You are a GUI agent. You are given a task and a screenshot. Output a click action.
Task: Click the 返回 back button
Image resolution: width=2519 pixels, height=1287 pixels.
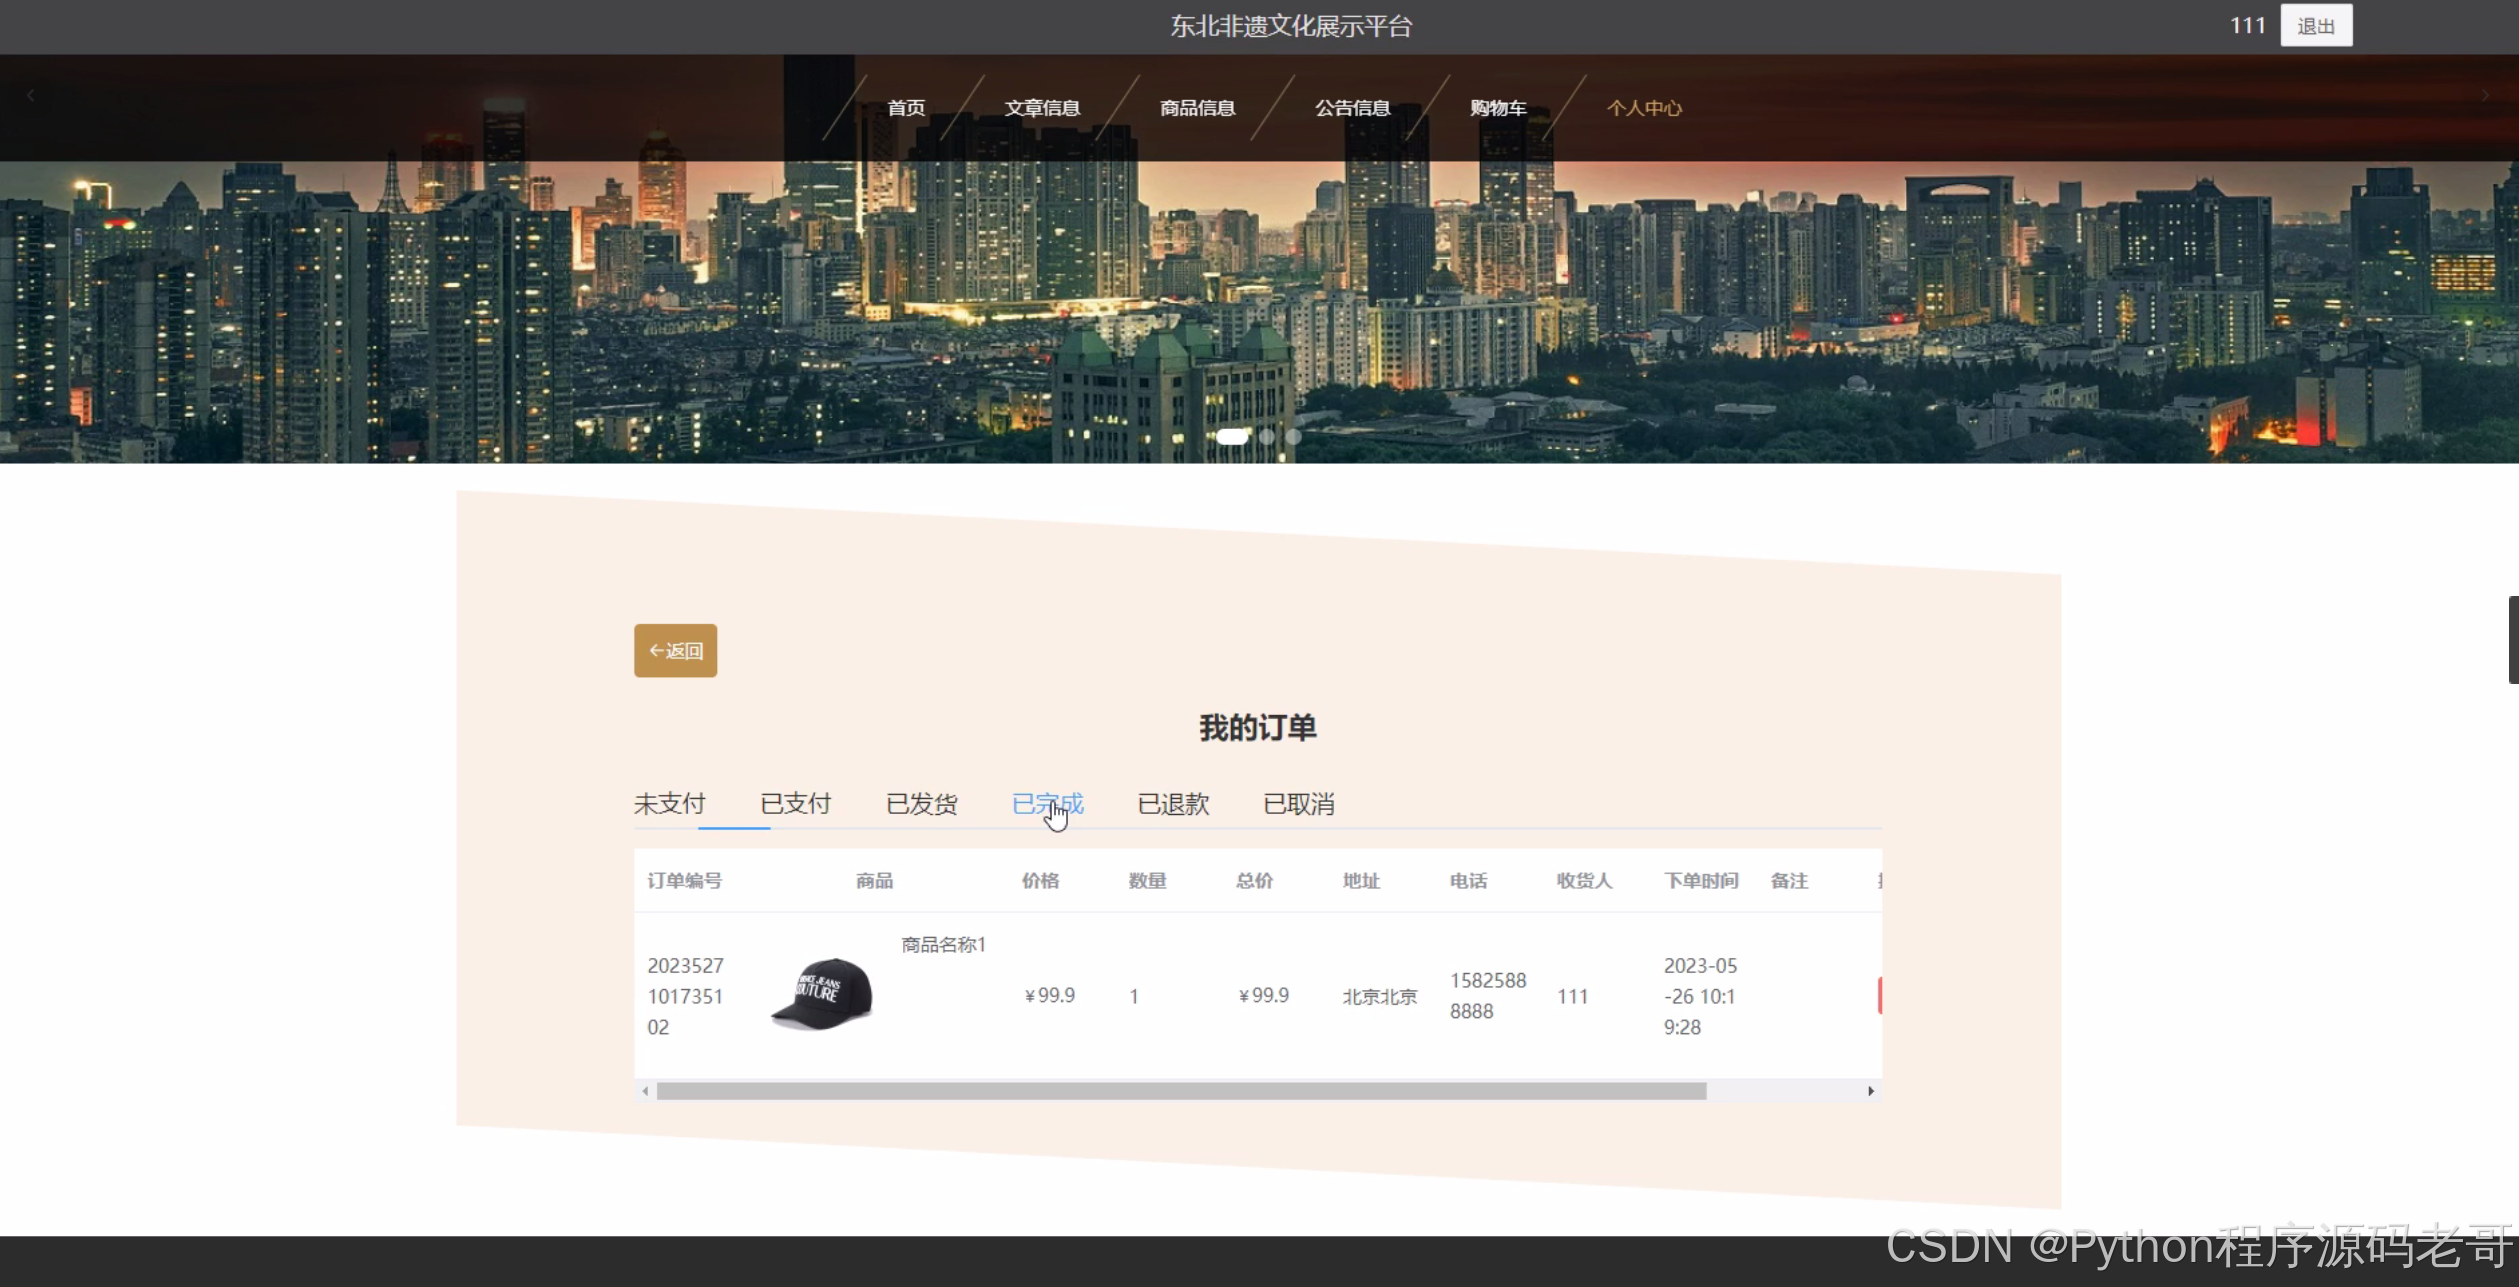click(x=675, y=651)
